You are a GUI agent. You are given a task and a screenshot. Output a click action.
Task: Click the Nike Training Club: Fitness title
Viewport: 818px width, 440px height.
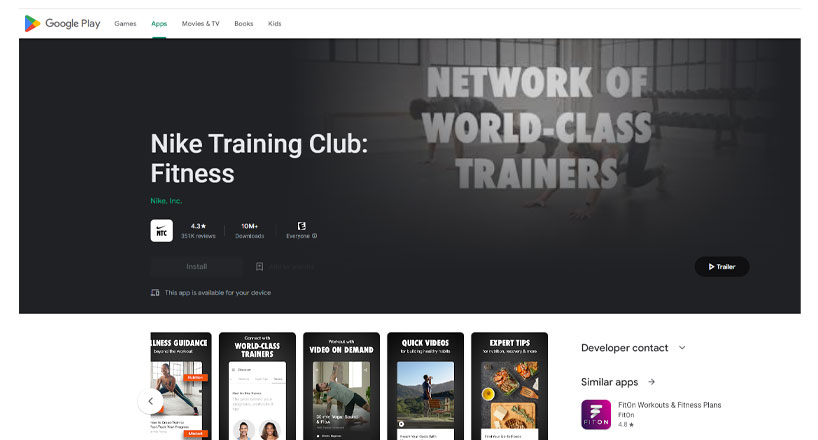[x=259, y=159]
